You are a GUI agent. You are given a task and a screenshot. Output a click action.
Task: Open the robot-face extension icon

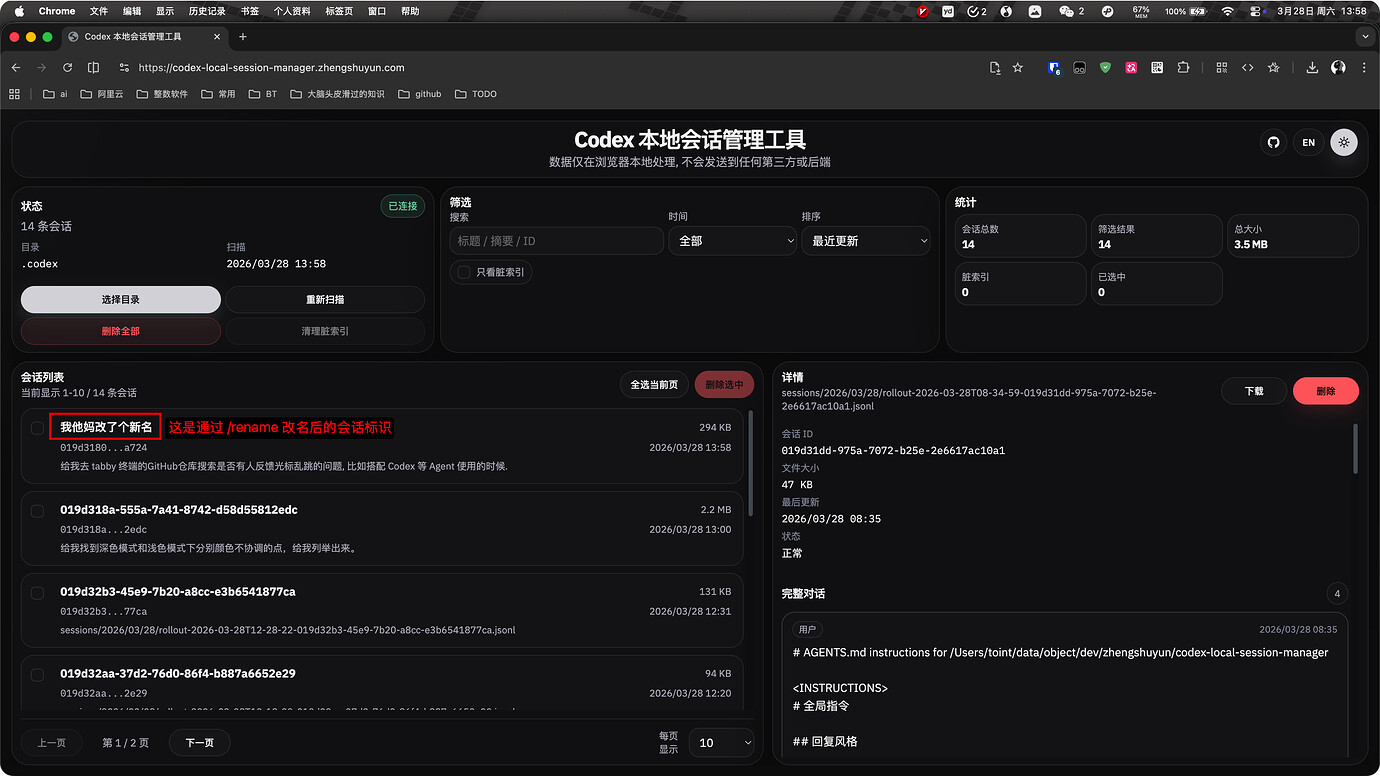click(x=1079, y=68)
